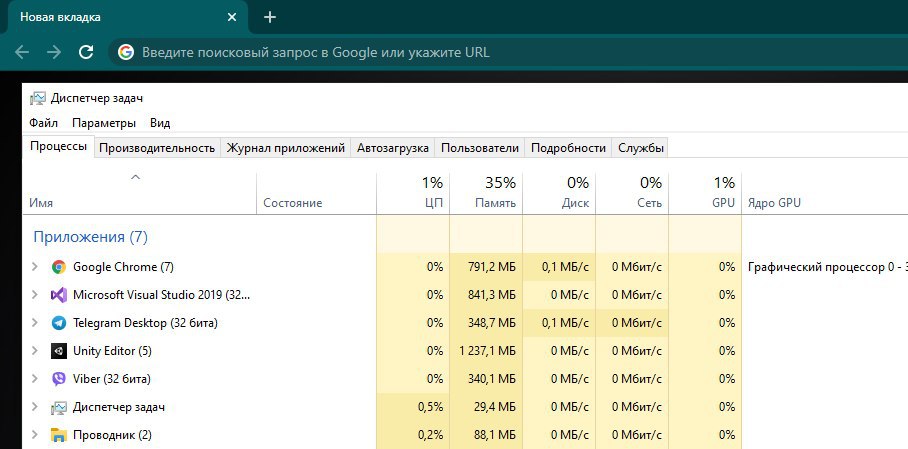The height and width of the screenshot is (449, 908).
Task: Sort by the Состояние column header
Action: (x=316, y=194)
